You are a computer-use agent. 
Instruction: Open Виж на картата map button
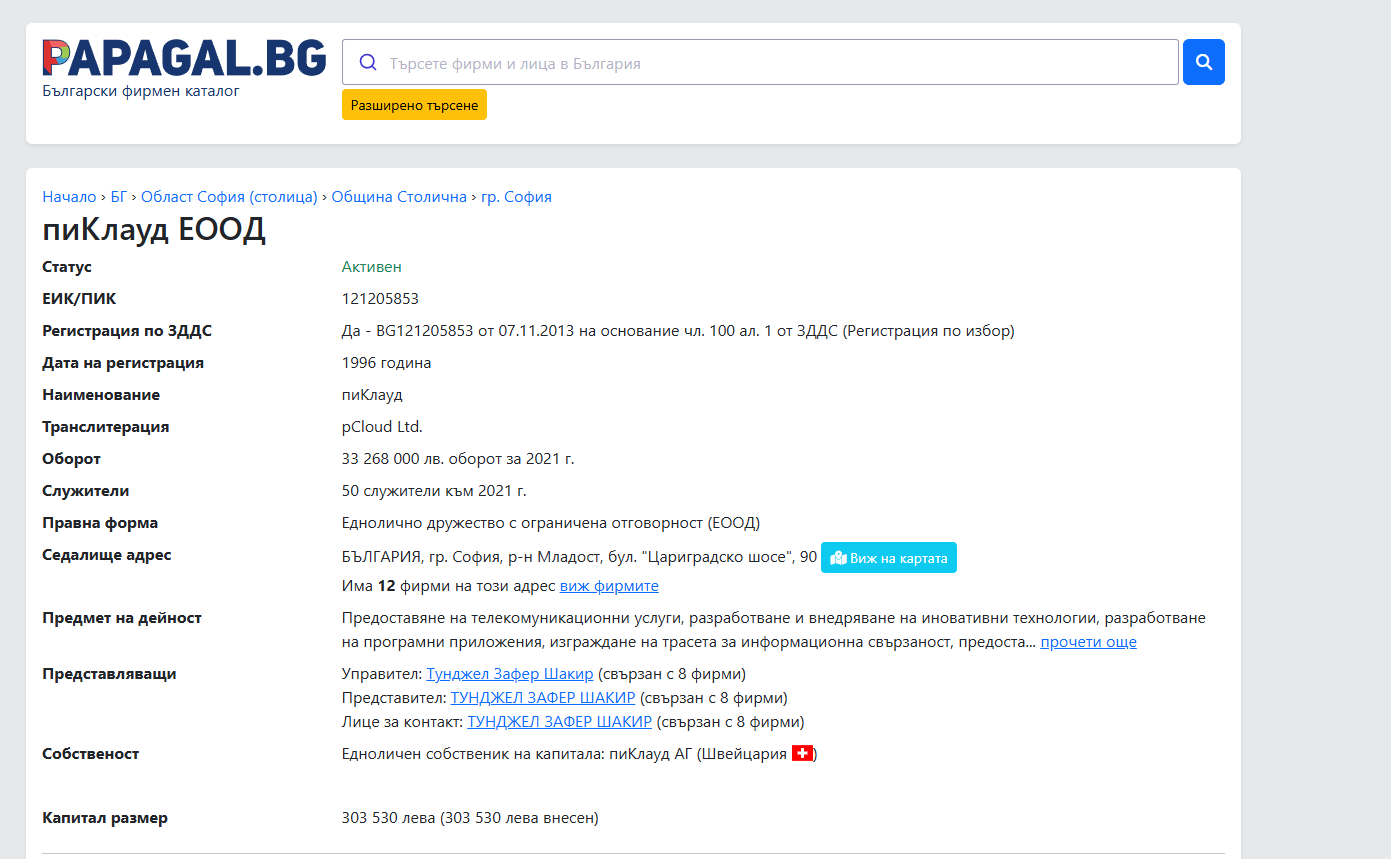(889, 558)
